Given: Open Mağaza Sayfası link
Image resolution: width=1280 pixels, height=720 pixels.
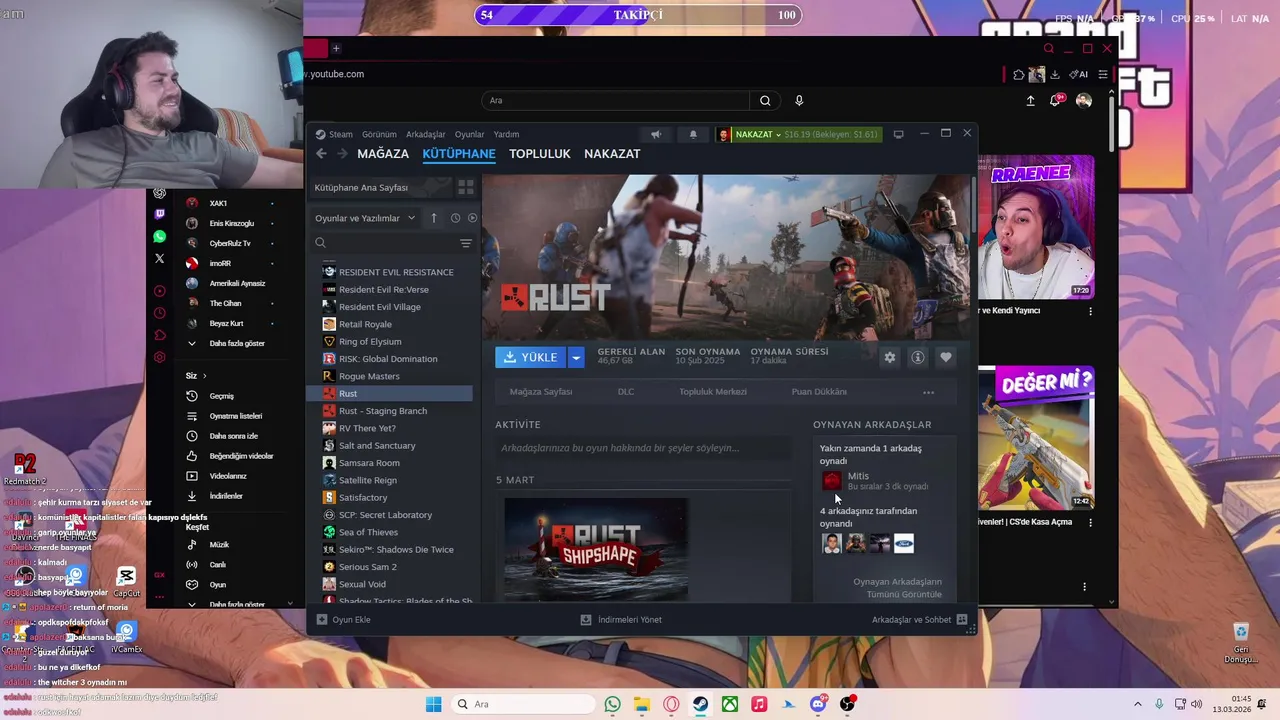Looking at the screenshot, I should point(541,392).
